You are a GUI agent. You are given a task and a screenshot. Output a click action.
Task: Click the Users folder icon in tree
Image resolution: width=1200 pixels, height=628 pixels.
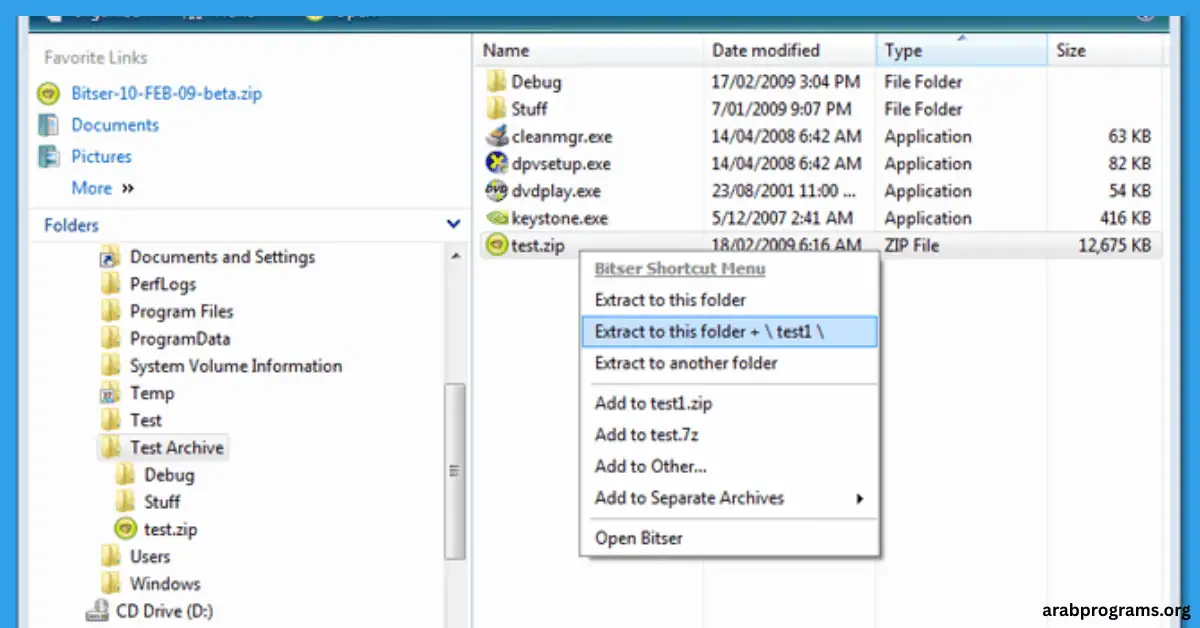111,556
